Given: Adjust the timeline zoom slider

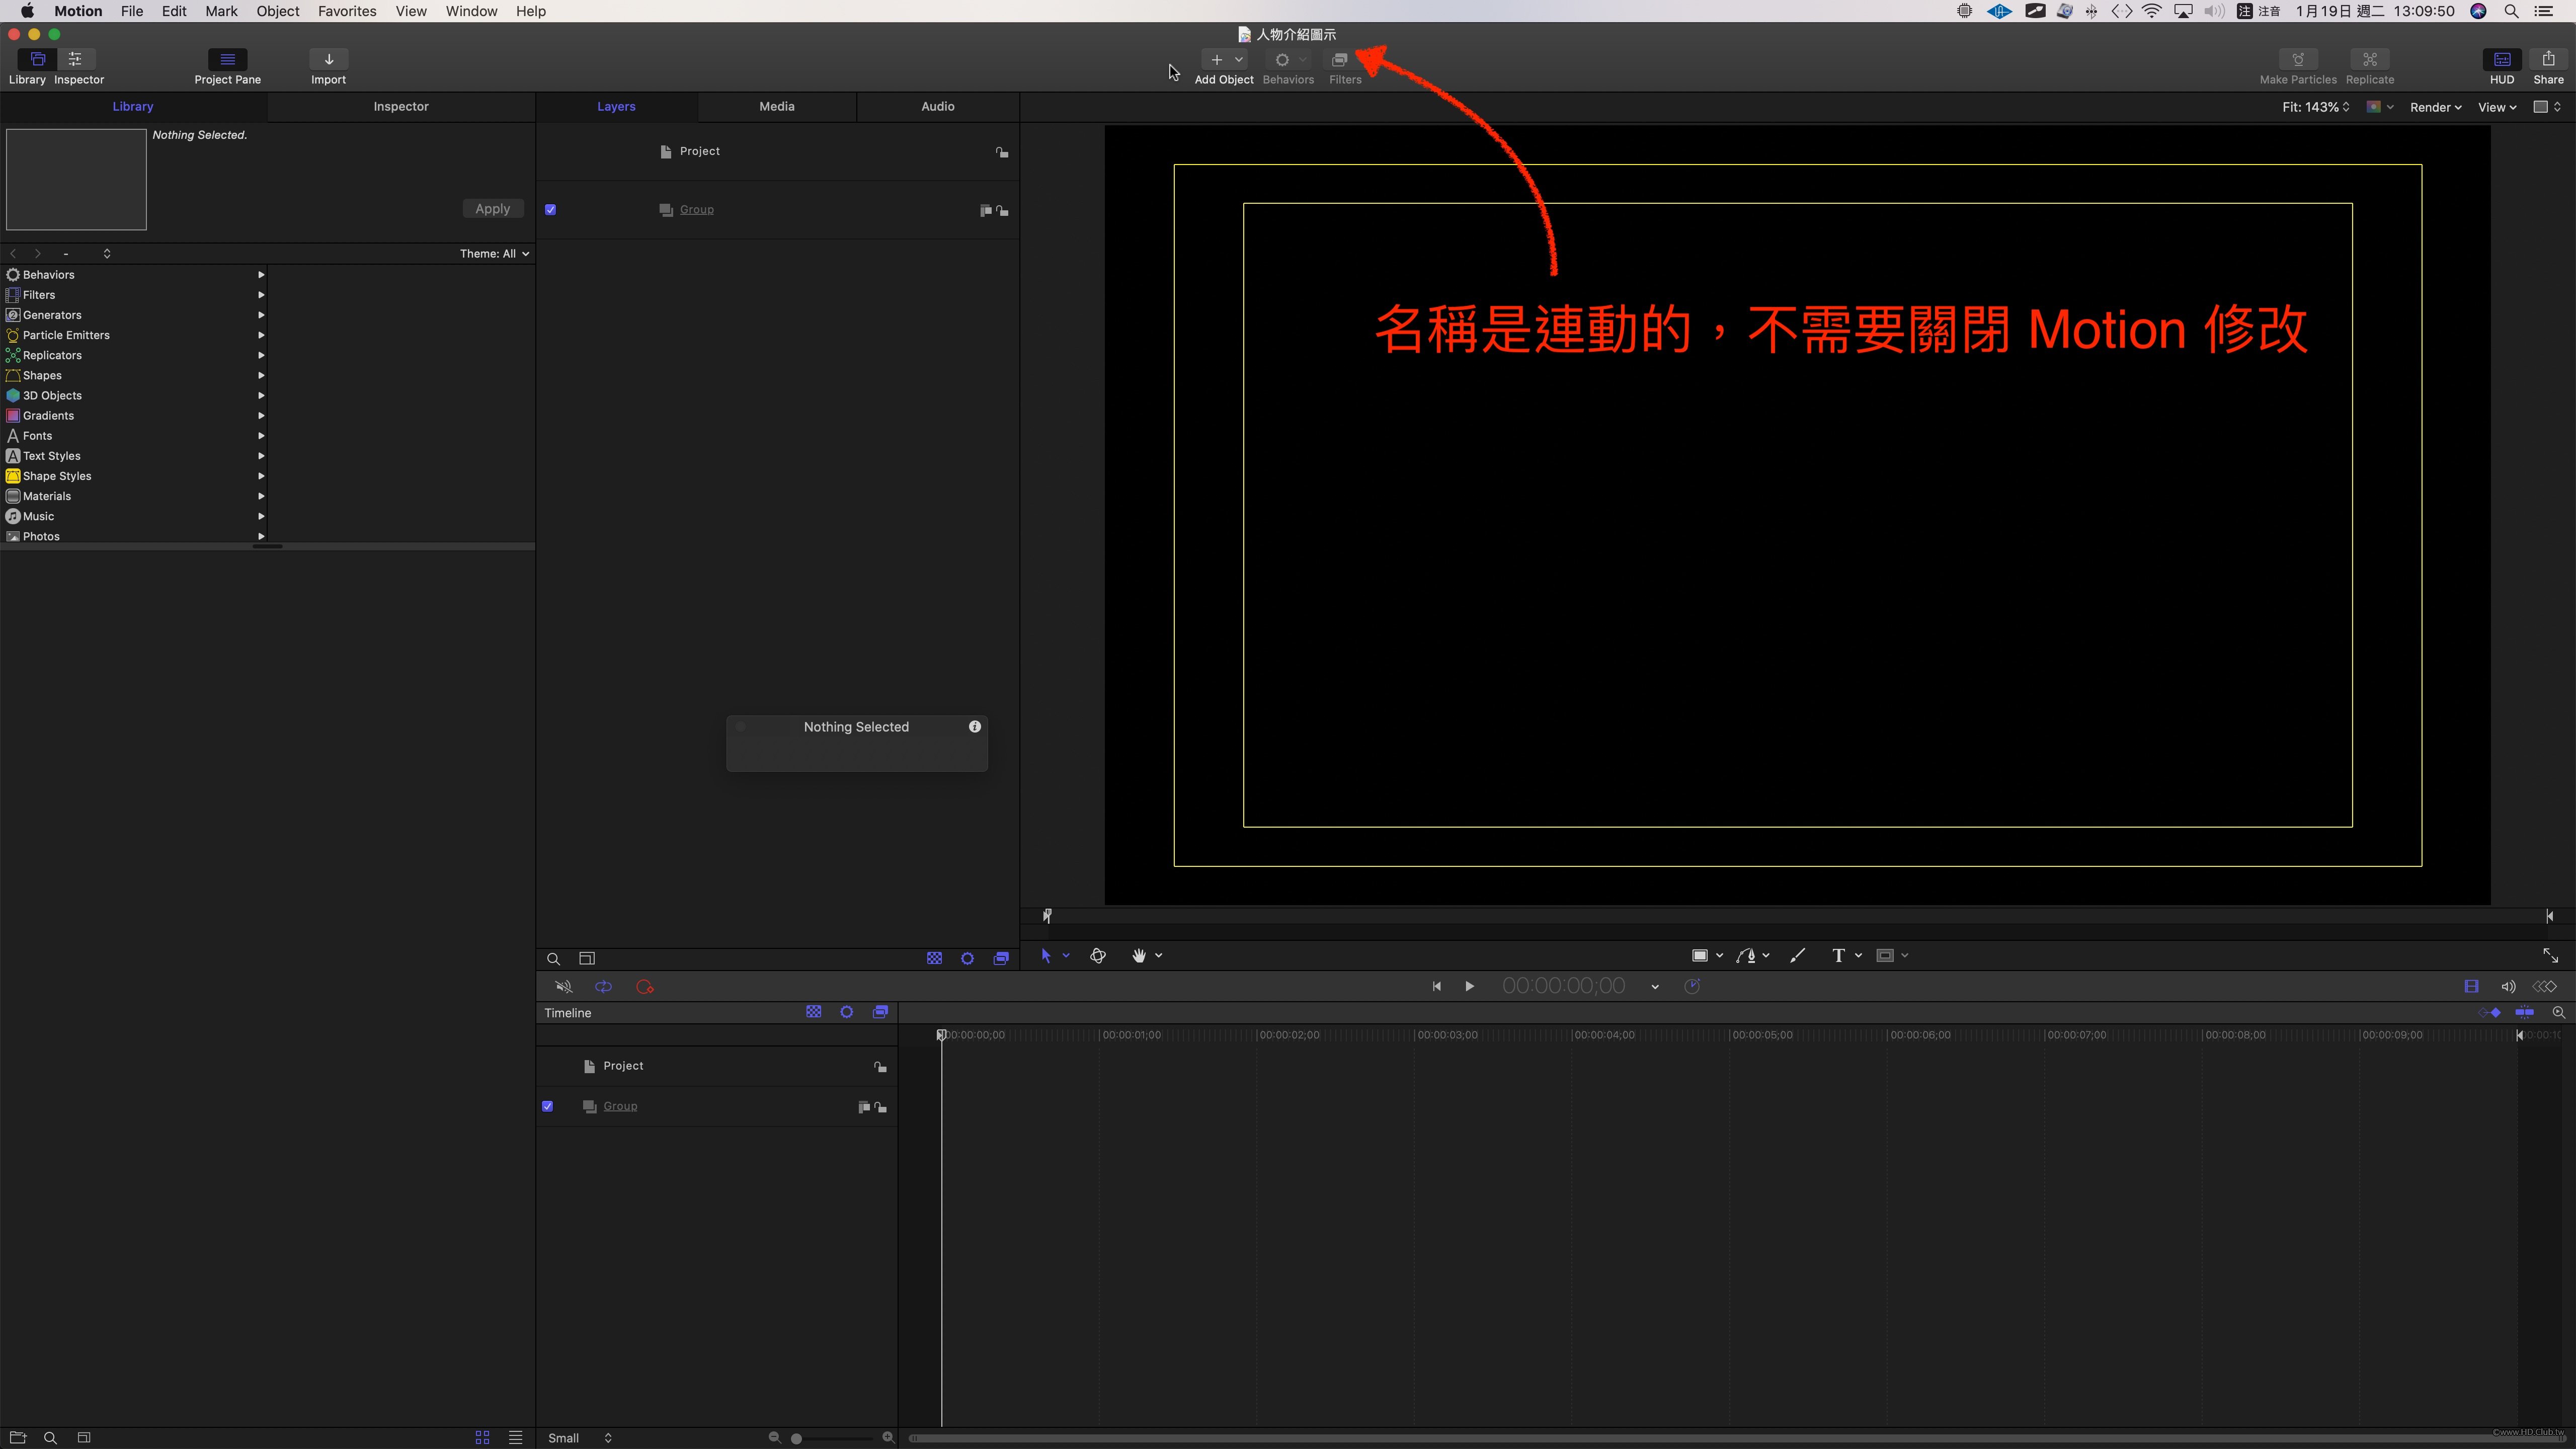Looking at the screenshot, I should coord(796,1438).
